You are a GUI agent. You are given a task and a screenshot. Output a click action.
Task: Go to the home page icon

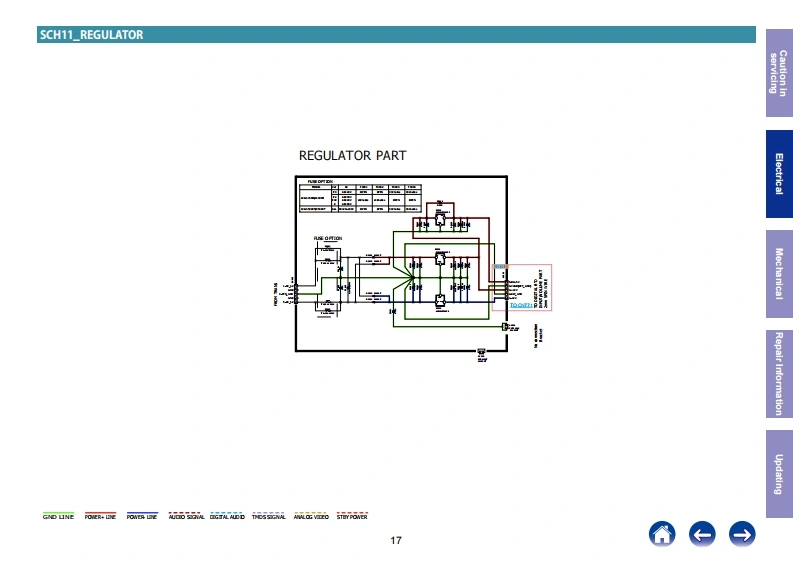pos(662,534)
